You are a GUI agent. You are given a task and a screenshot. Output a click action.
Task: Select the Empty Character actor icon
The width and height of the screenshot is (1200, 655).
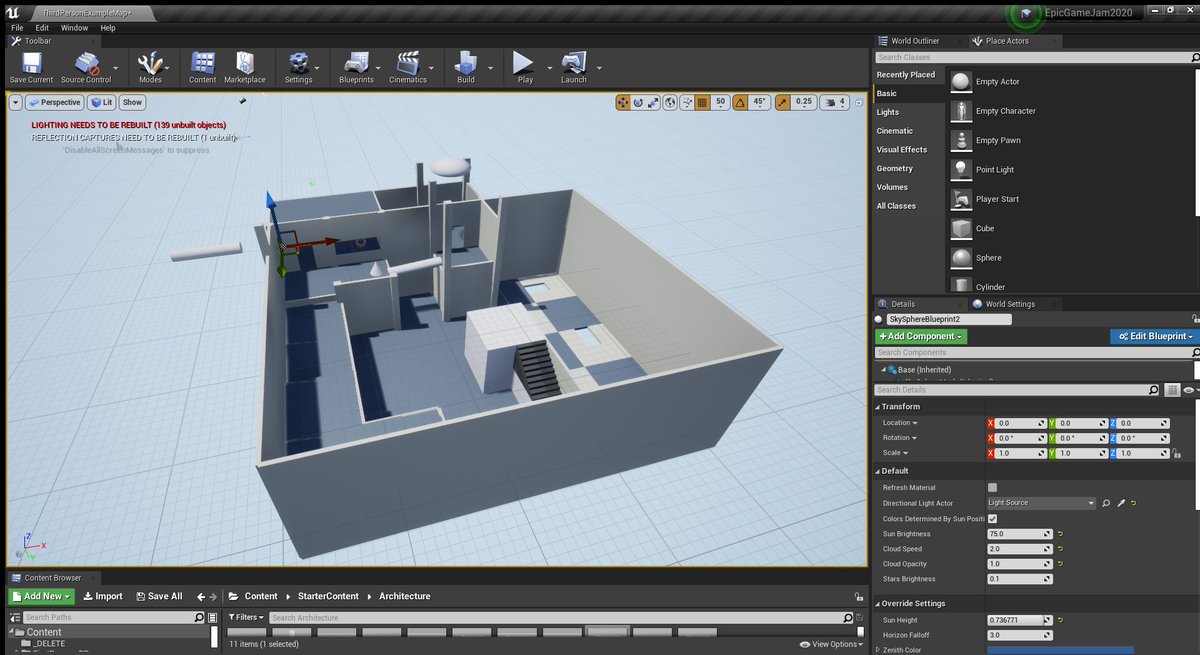coord(961,111)
